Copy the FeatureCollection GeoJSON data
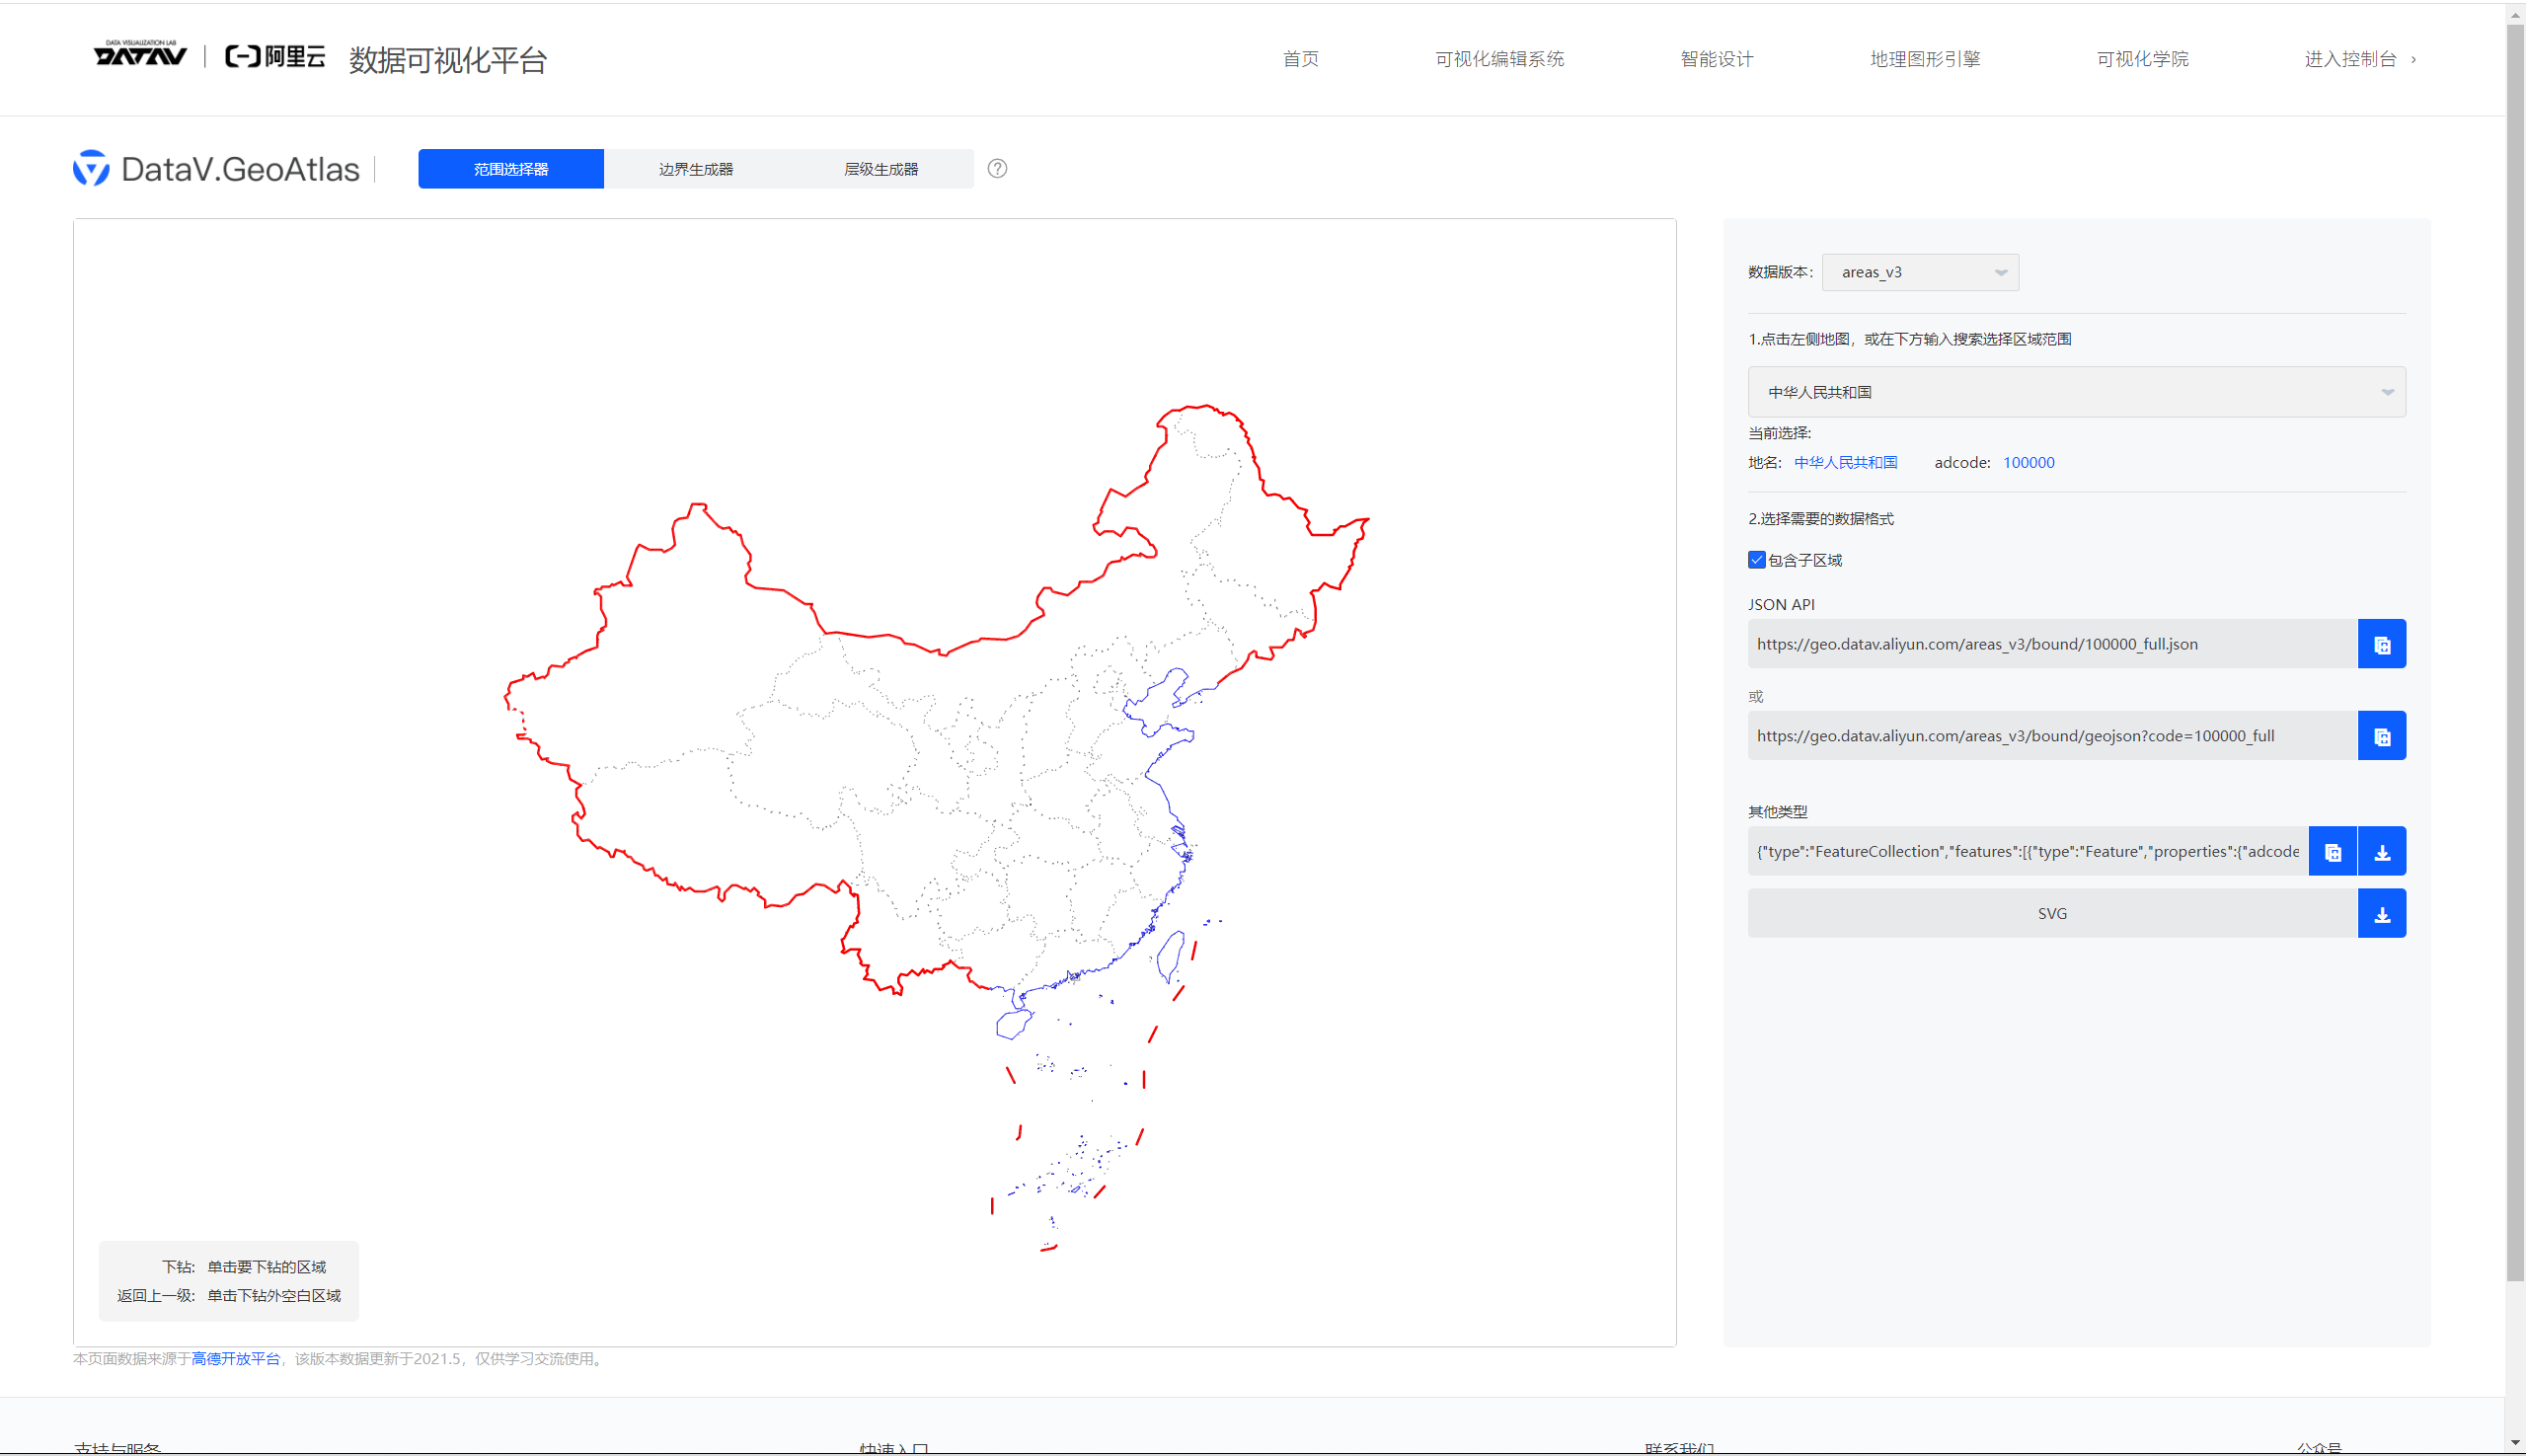This screenshot has width=2526, height=1456. (2333, 851)
